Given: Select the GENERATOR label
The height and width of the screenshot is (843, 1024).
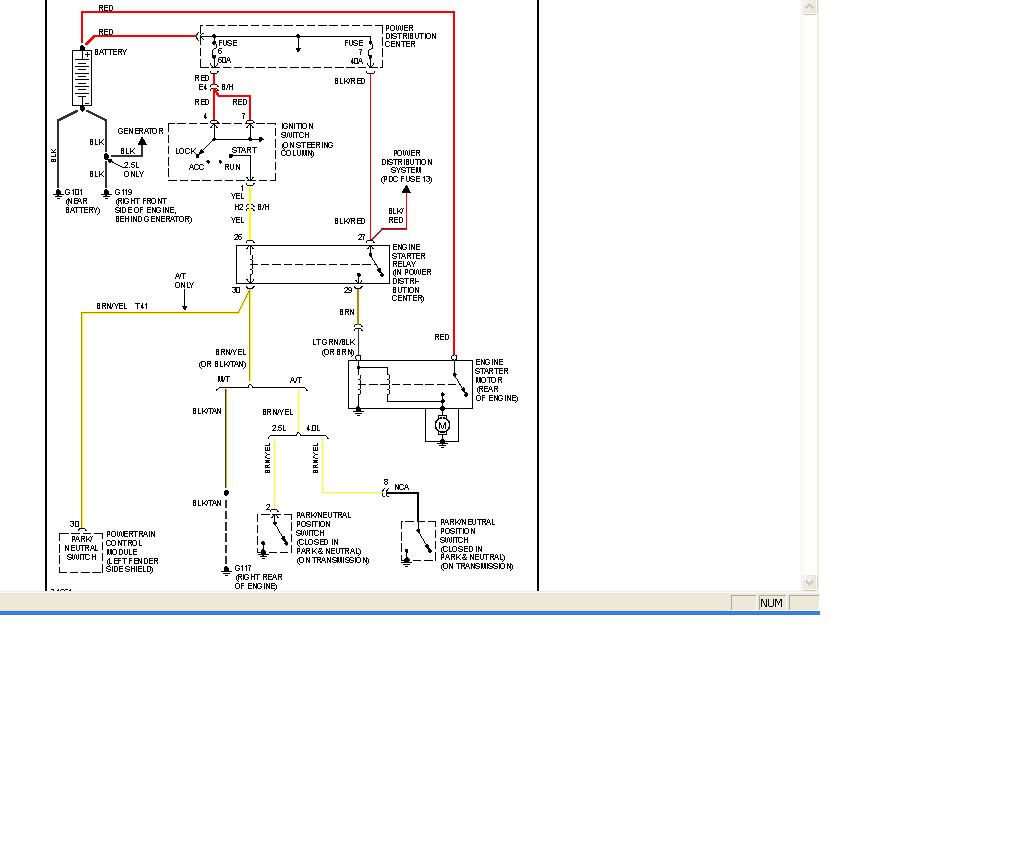Looking at the screenshot, I should tap(140, 131).
